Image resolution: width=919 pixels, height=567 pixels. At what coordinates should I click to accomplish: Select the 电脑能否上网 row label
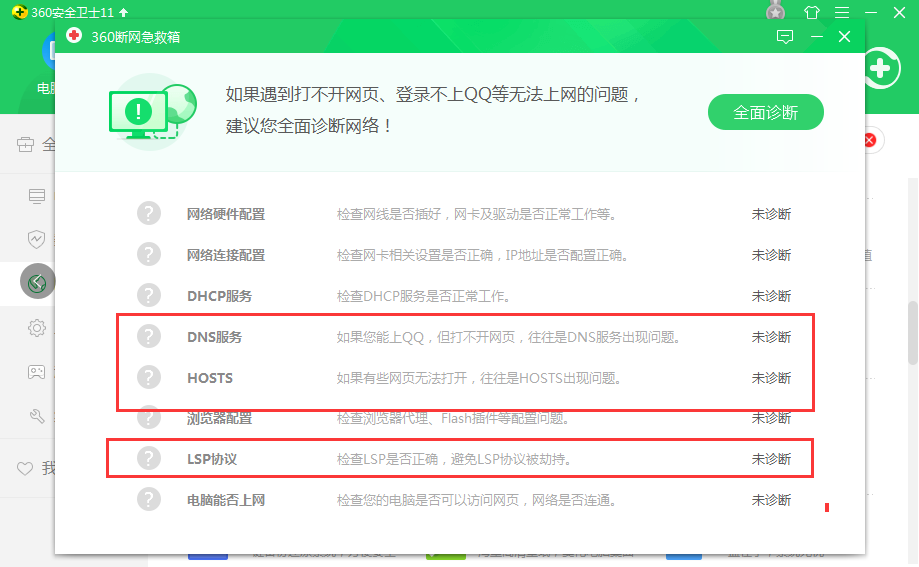[226, 500]
